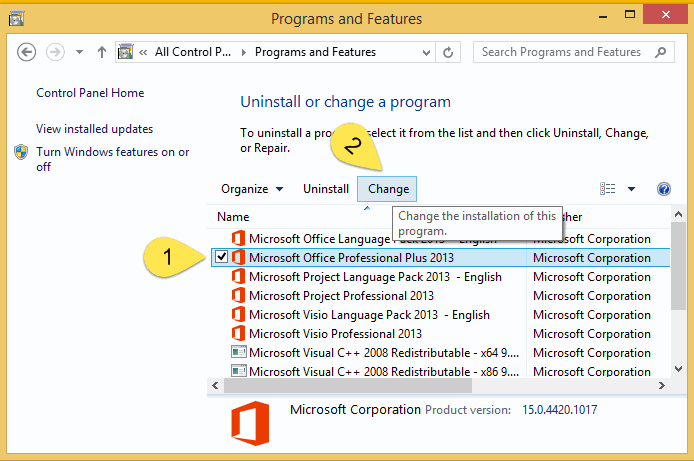
Task: Open Help with the blue question icon
Action: coord(663,189)
